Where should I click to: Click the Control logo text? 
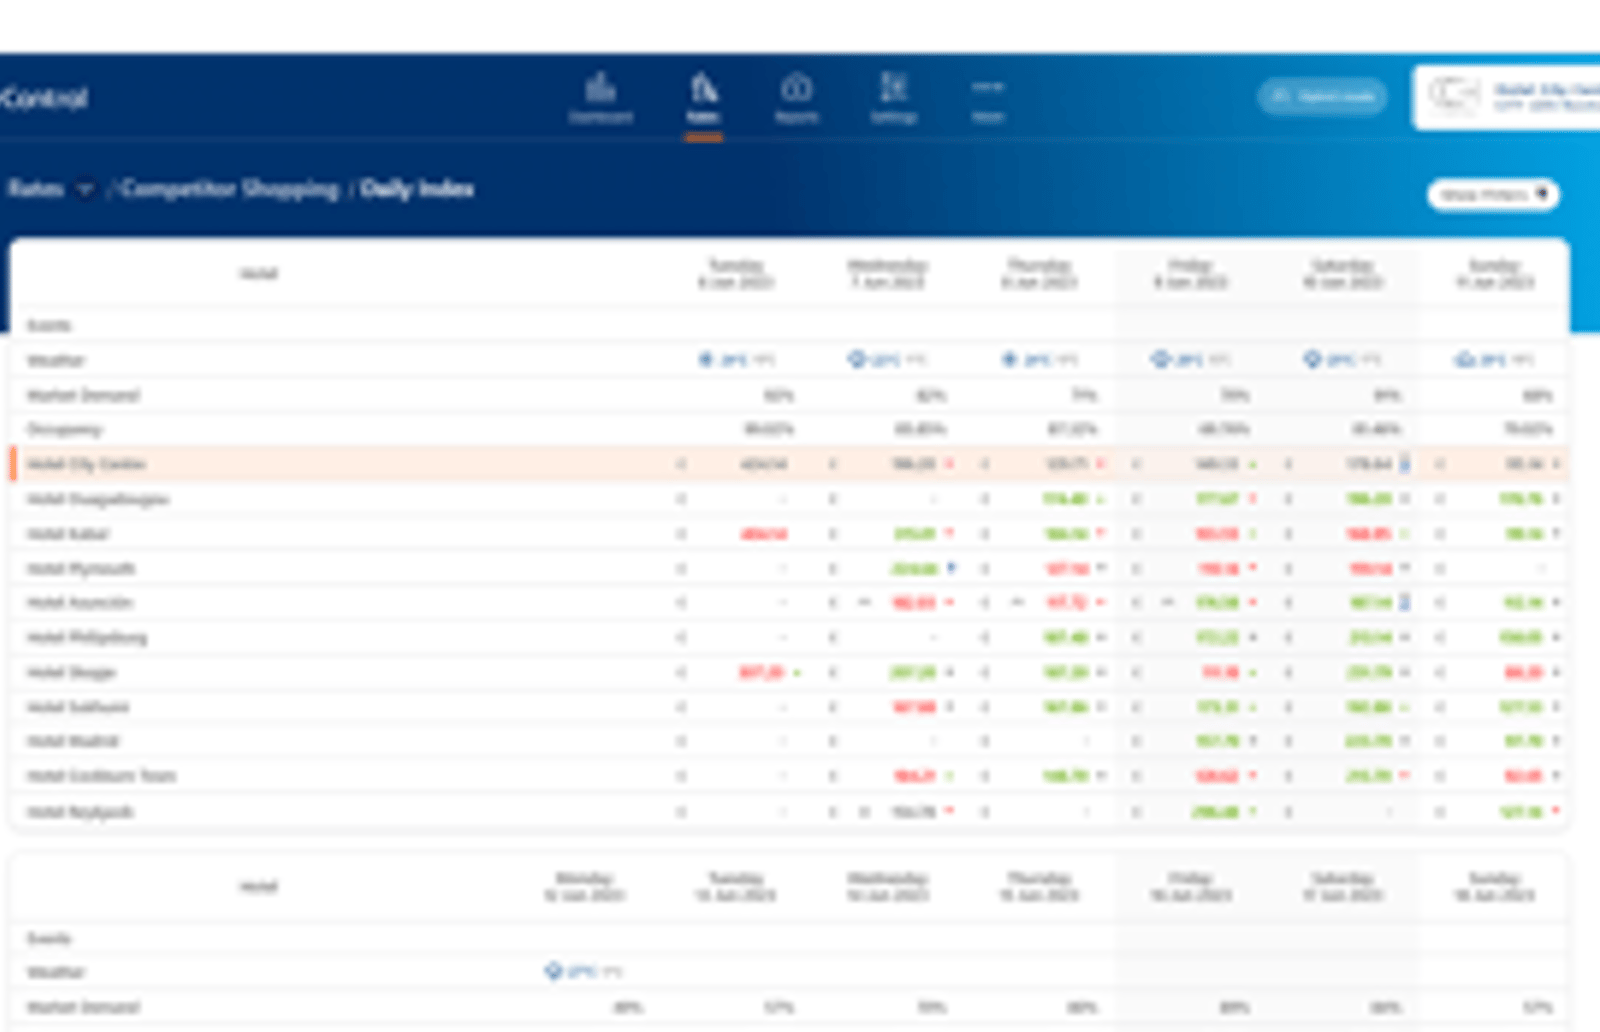44,98
